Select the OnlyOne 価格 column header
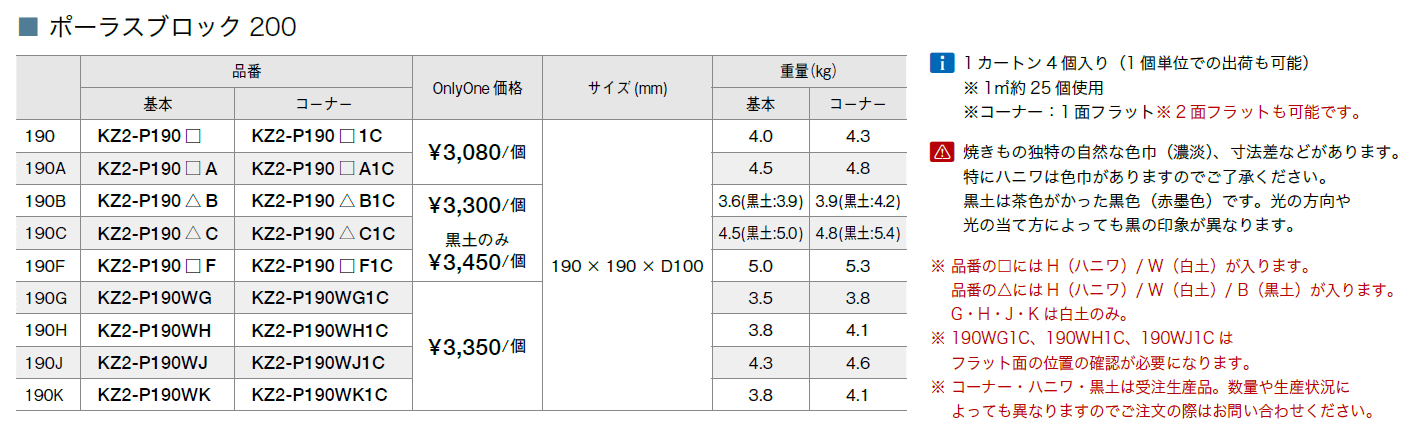The width and height of the screenshot is (1422, 446). (x=477, y=88)
